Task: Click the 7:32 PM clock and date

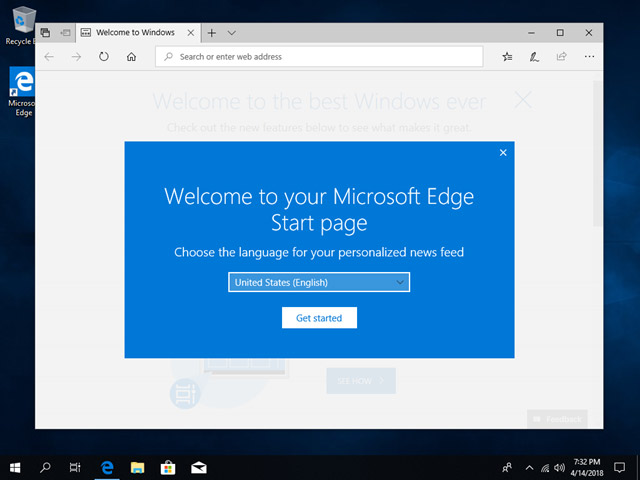Action: pyautogui.click(x=587, y=467)
